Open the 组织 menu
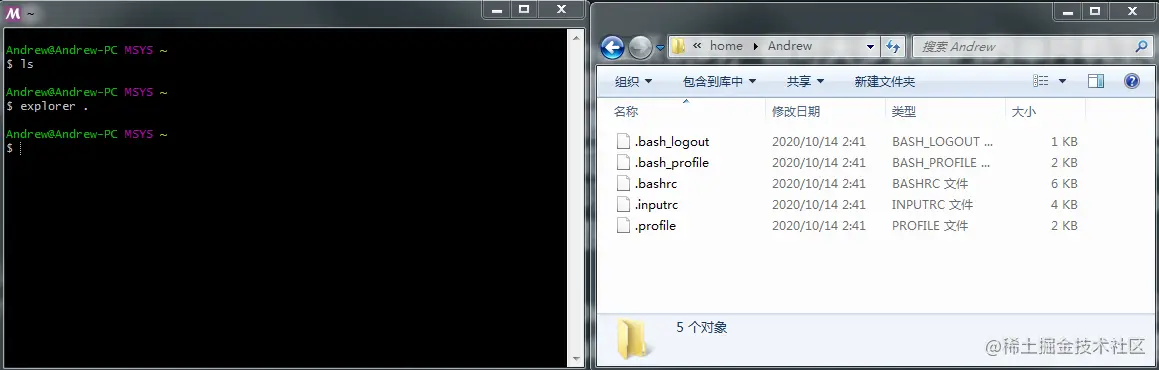The width and height of the screenshot is (1159, 370). click(x=633, y=81)
